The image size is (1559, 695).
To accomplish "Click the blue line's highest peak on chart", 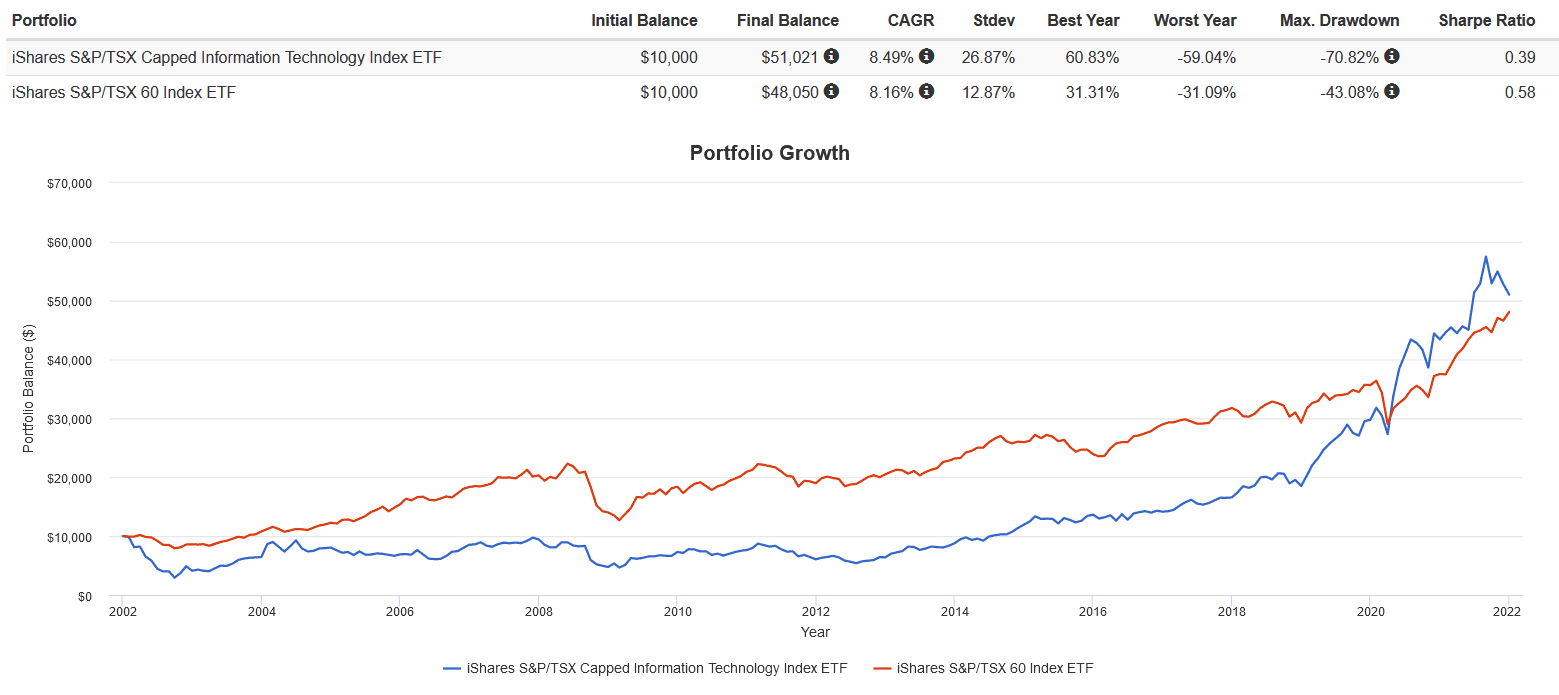I will [1485, 257].
